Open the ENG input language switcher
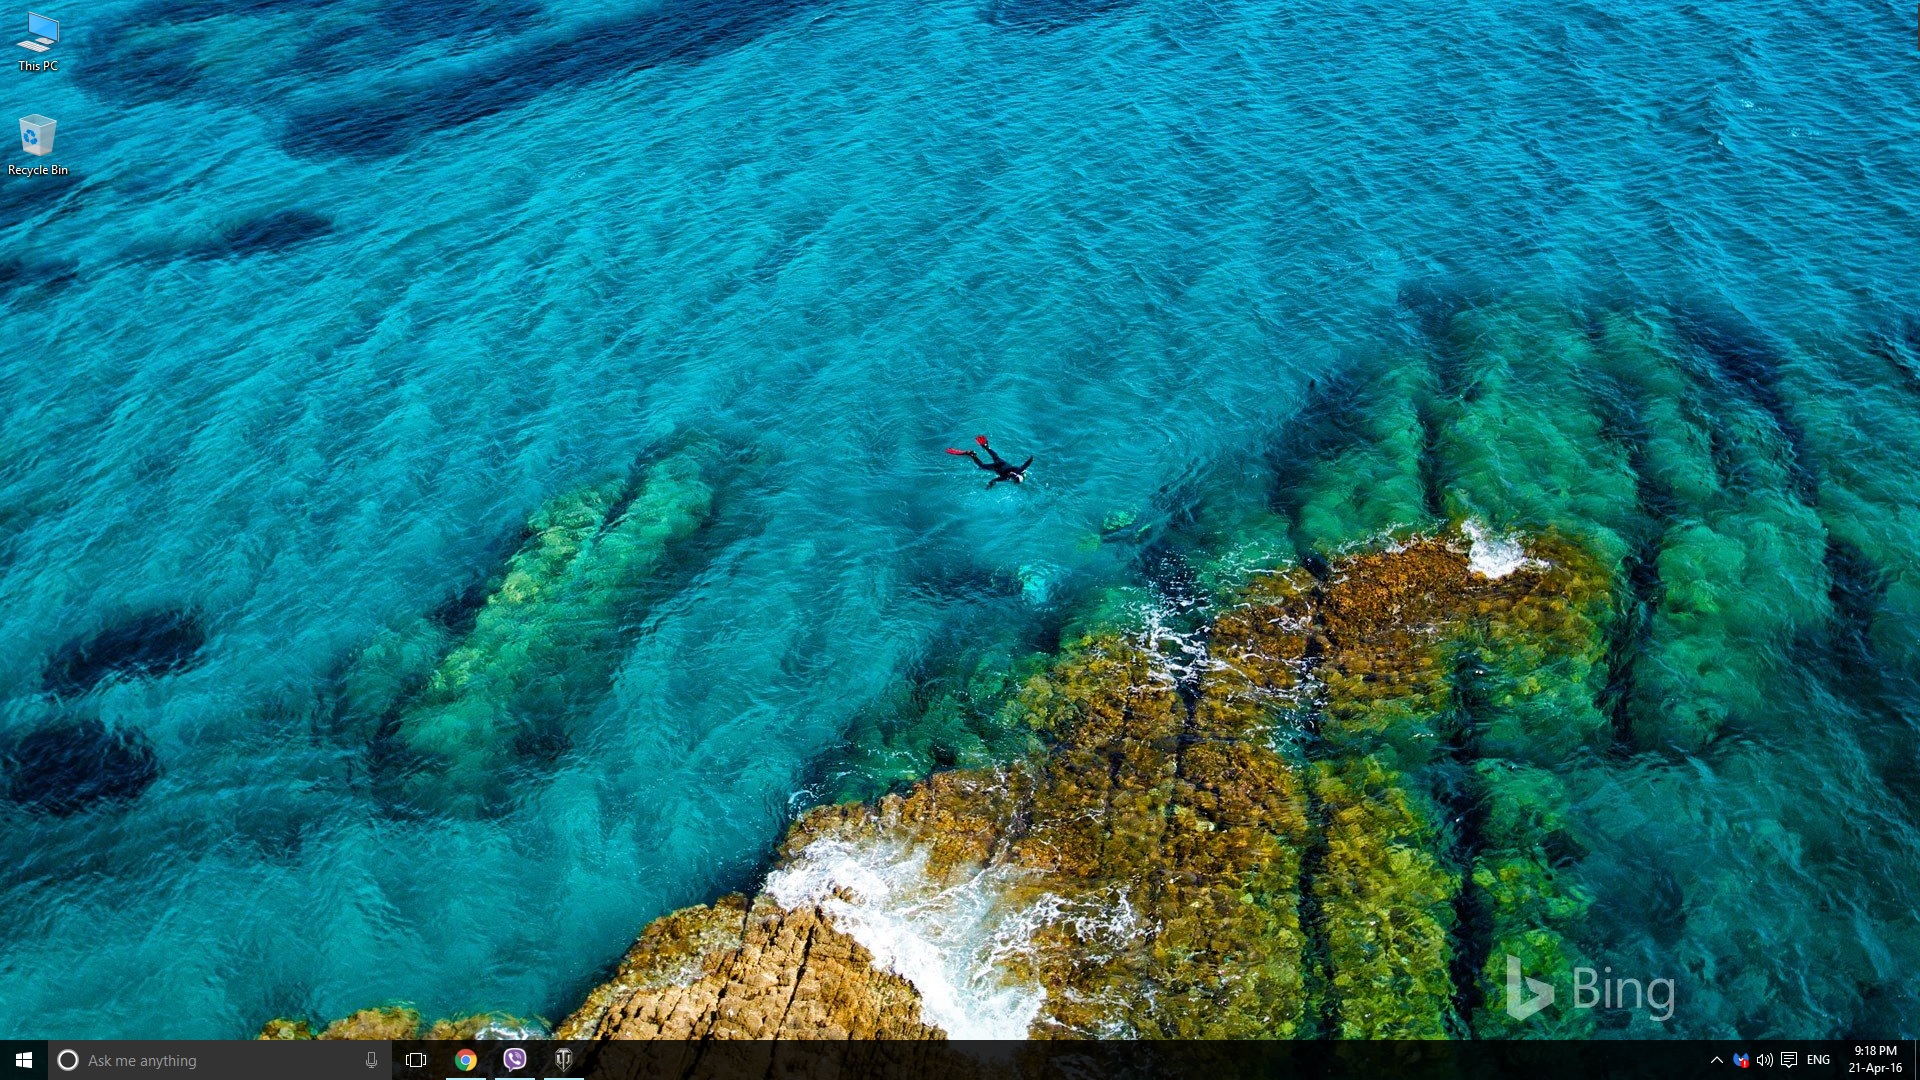This screenshot has height=1080, width=1920. 1818,1060
